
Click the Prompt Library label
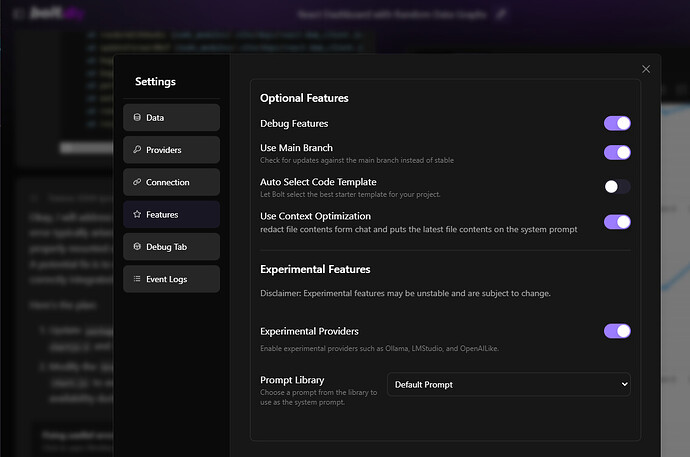[292, 380]
